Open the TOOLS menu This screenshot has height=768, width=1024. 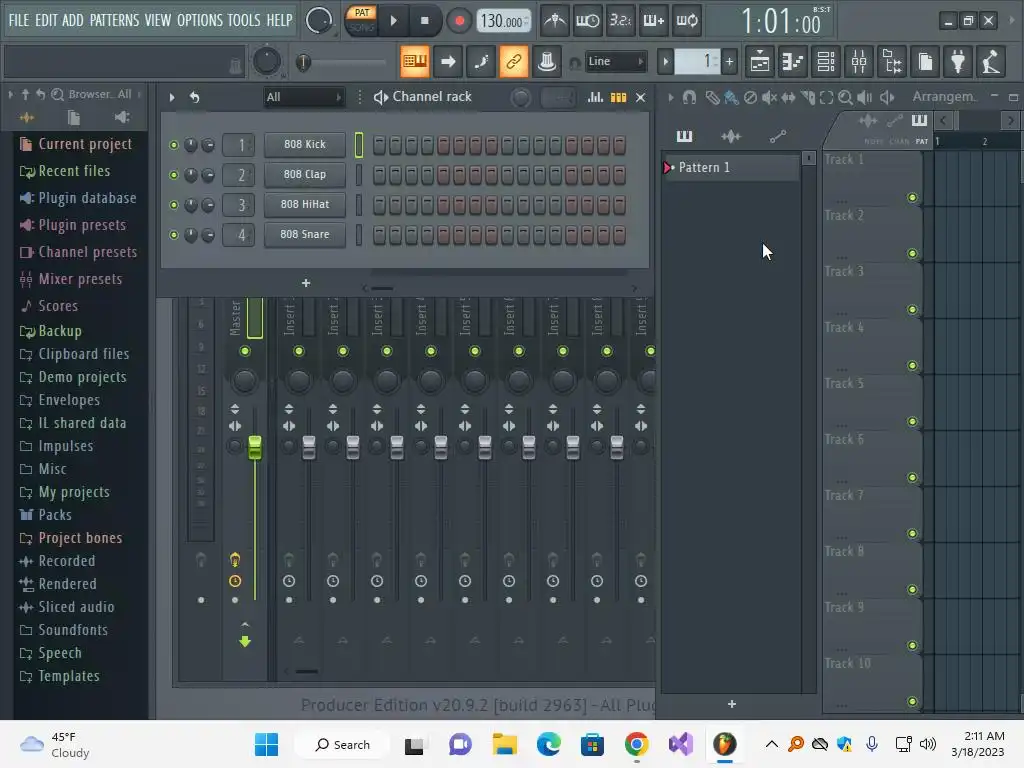[x=244, y=20]
